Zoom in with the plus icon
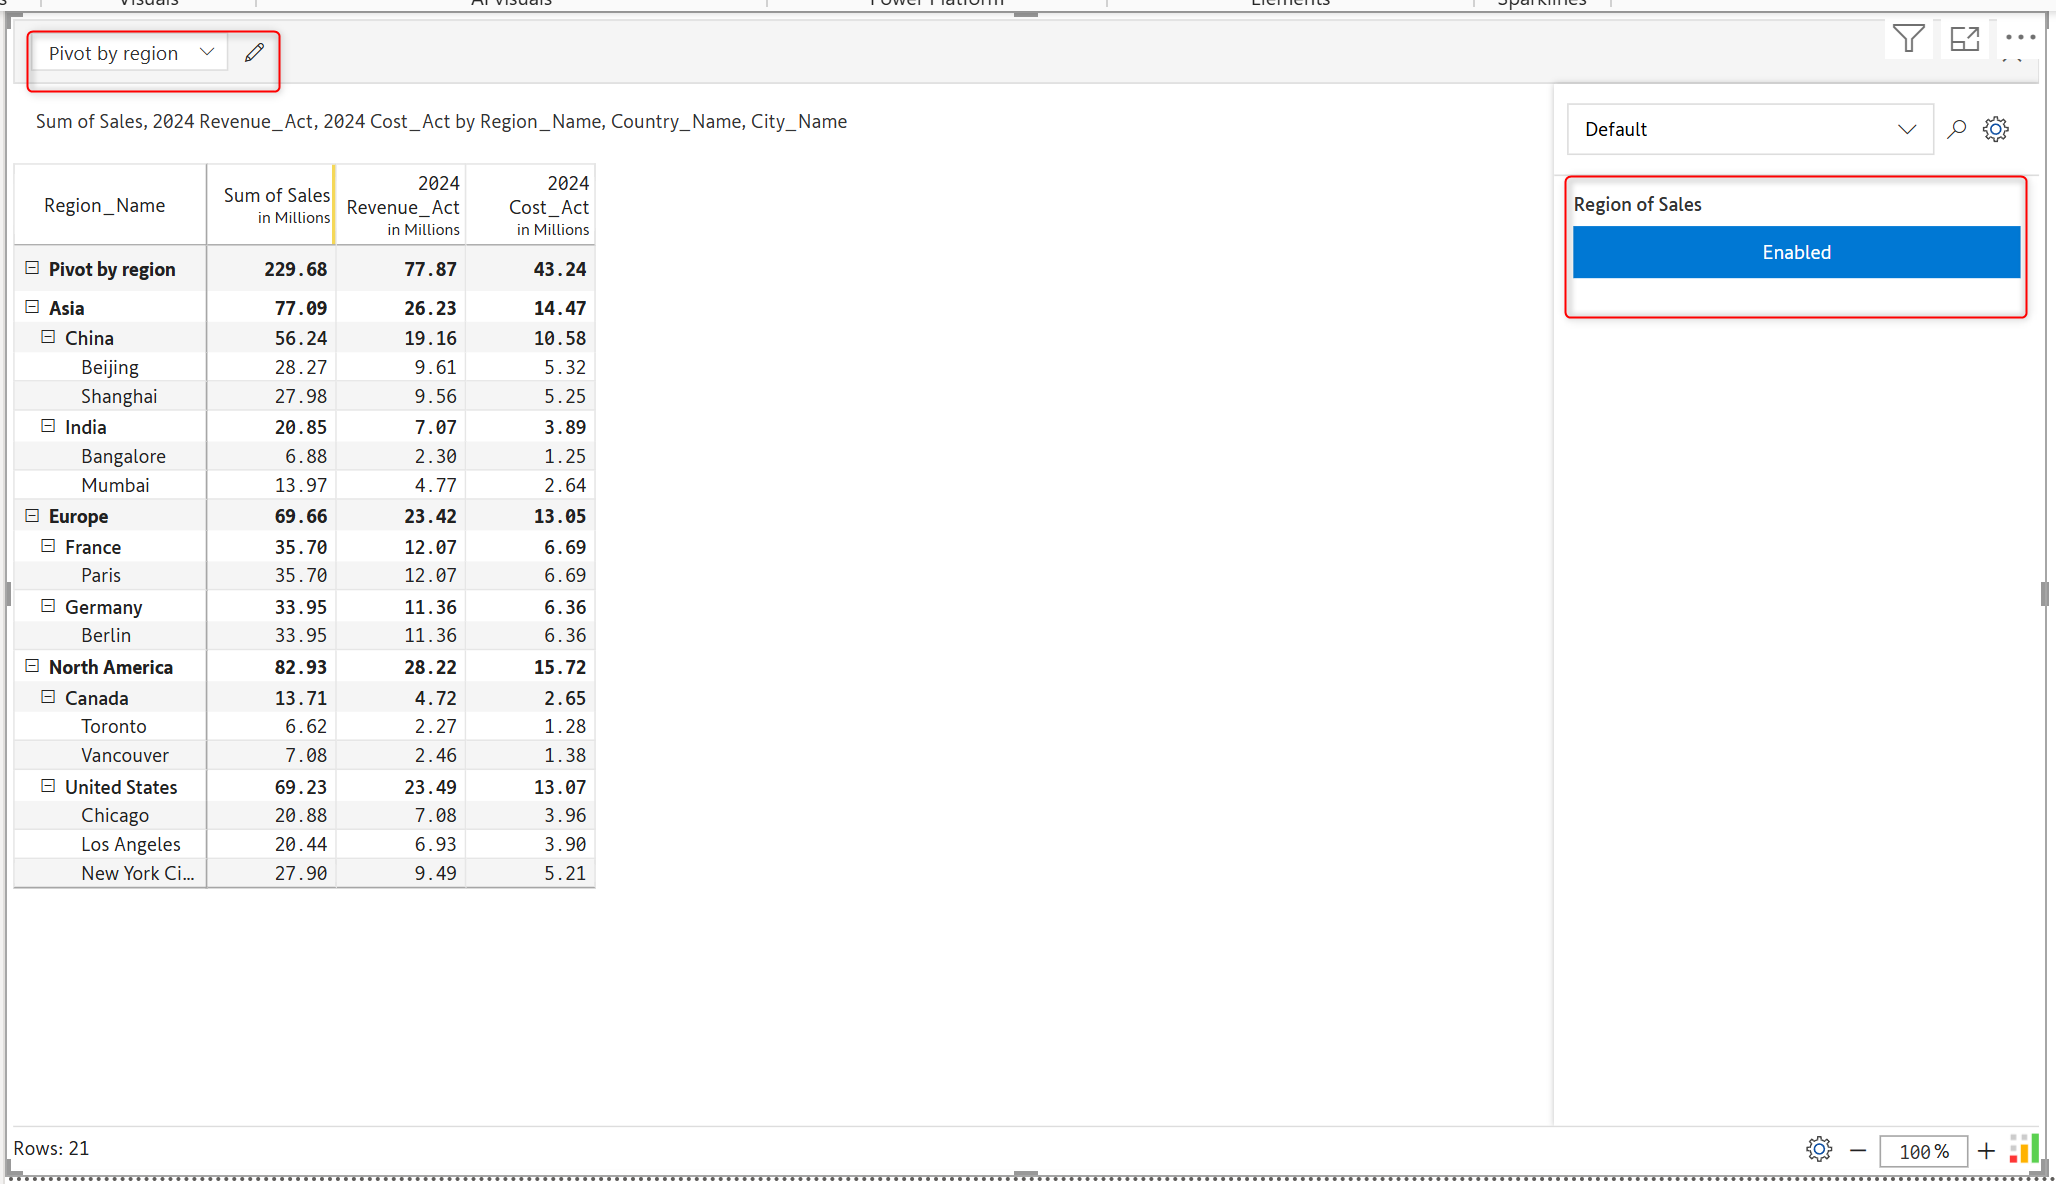 click(x=1986, y=1151)
